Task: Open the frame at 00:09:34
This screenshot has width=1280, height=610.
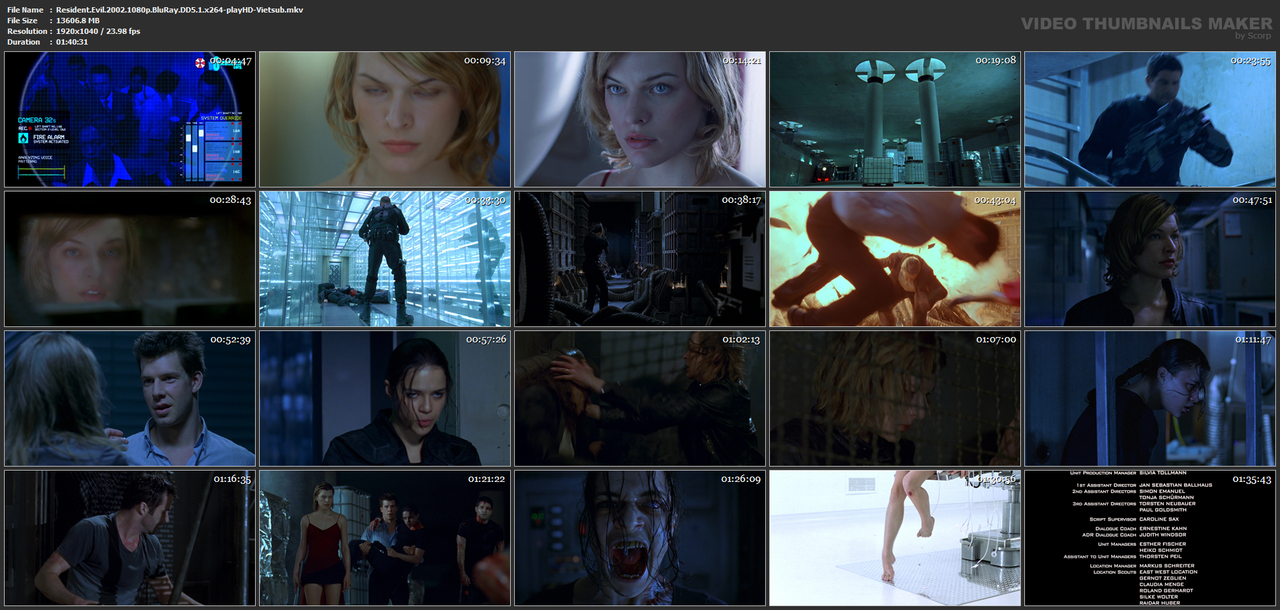Action: 385,119
